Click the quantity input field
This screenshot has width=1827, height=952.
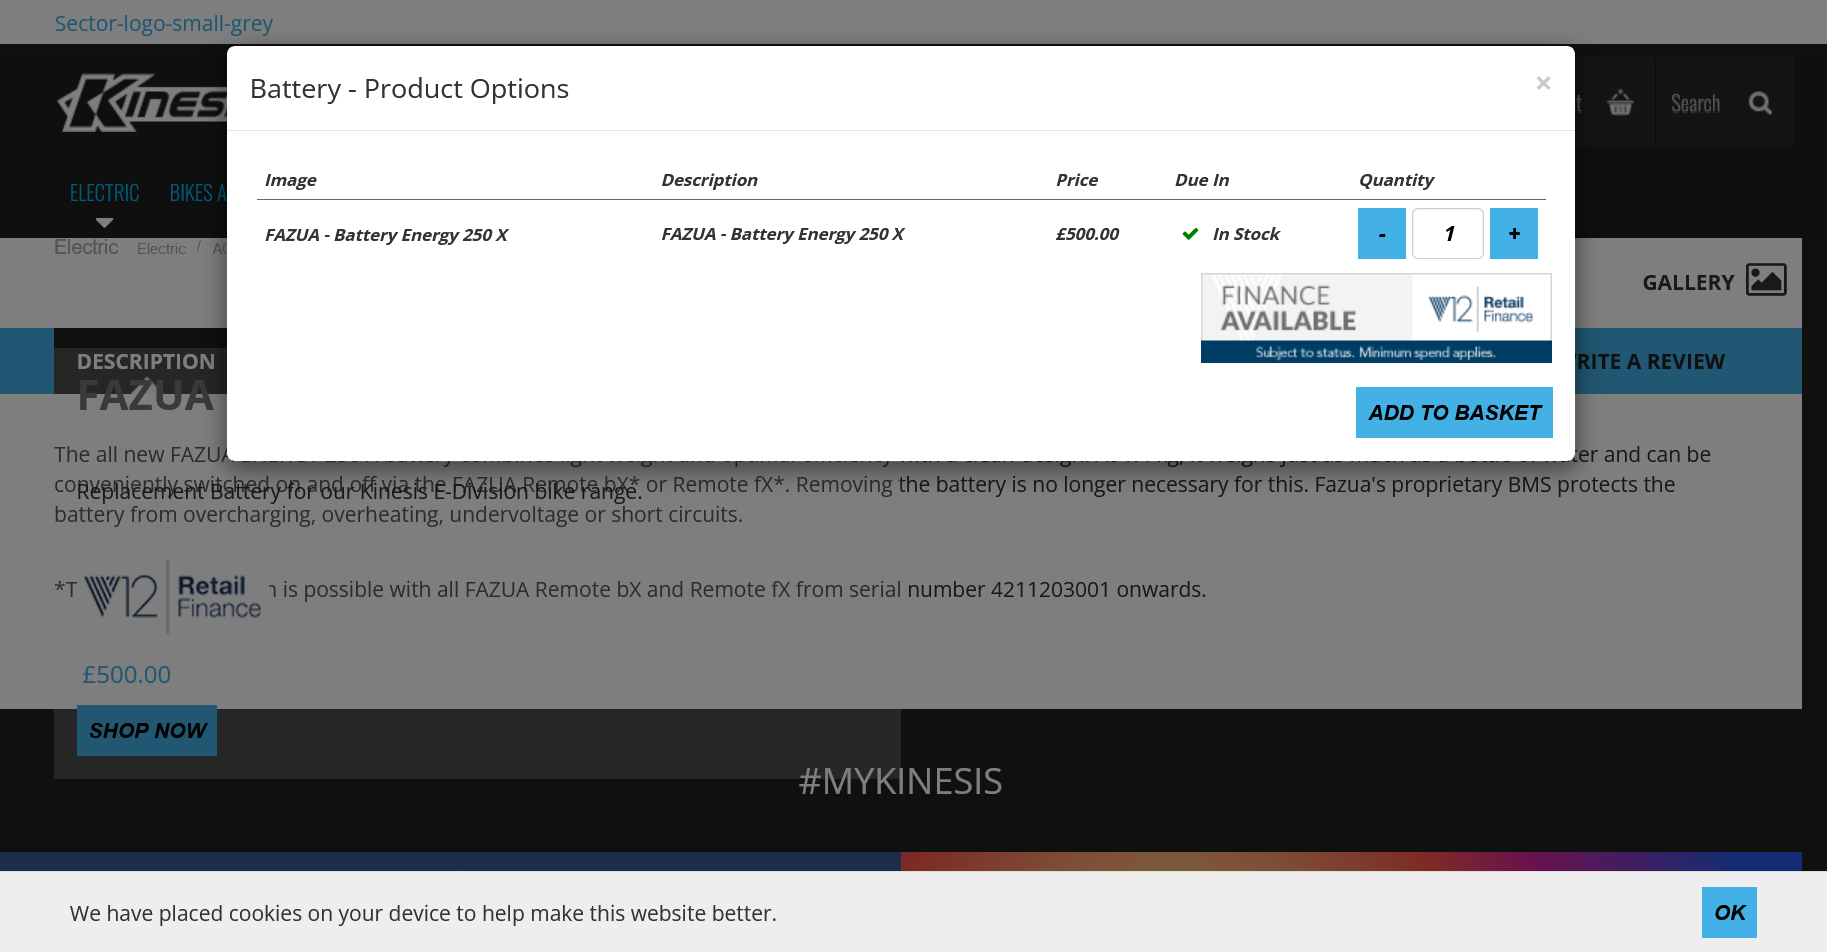1447,234
